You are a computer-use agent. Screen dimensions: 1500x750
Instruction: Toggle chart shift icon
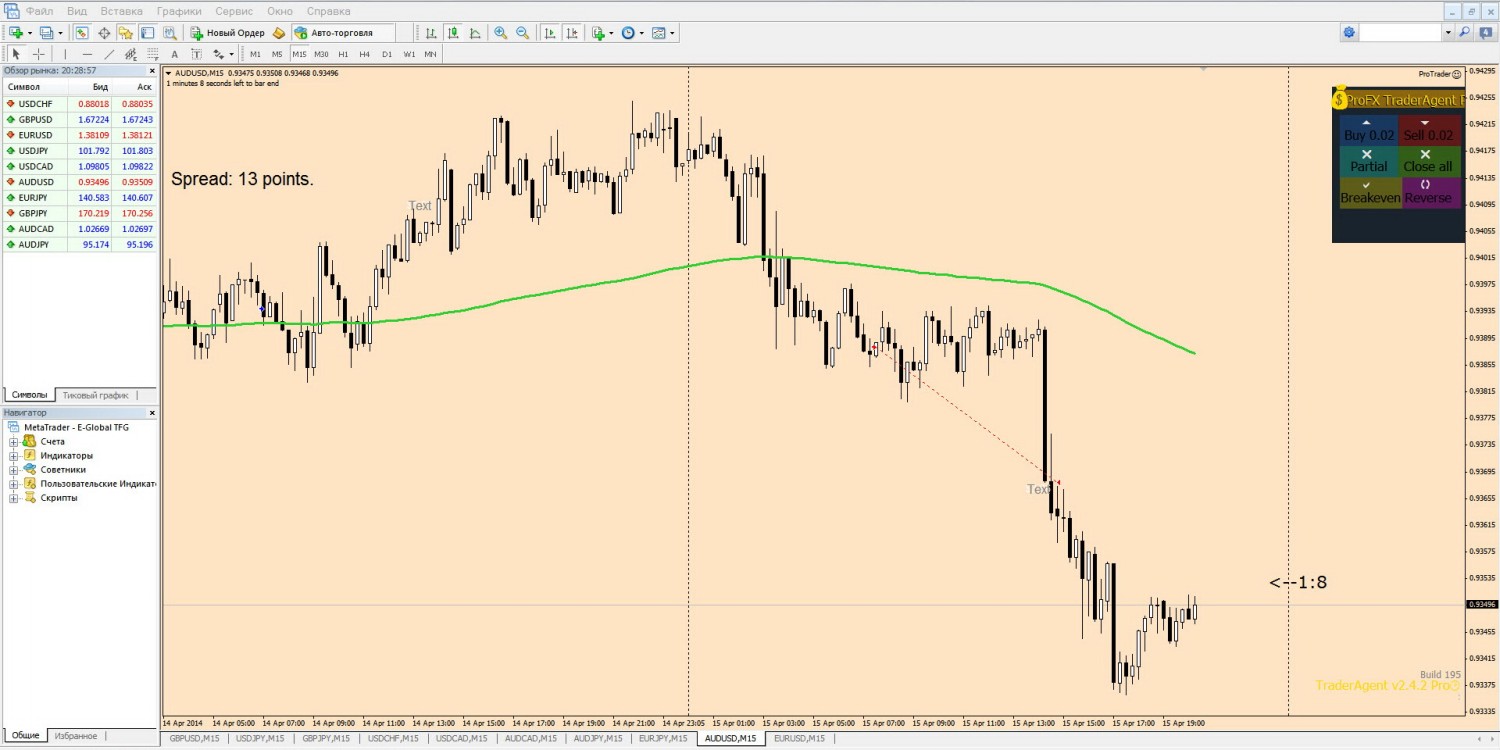point(571,33)
